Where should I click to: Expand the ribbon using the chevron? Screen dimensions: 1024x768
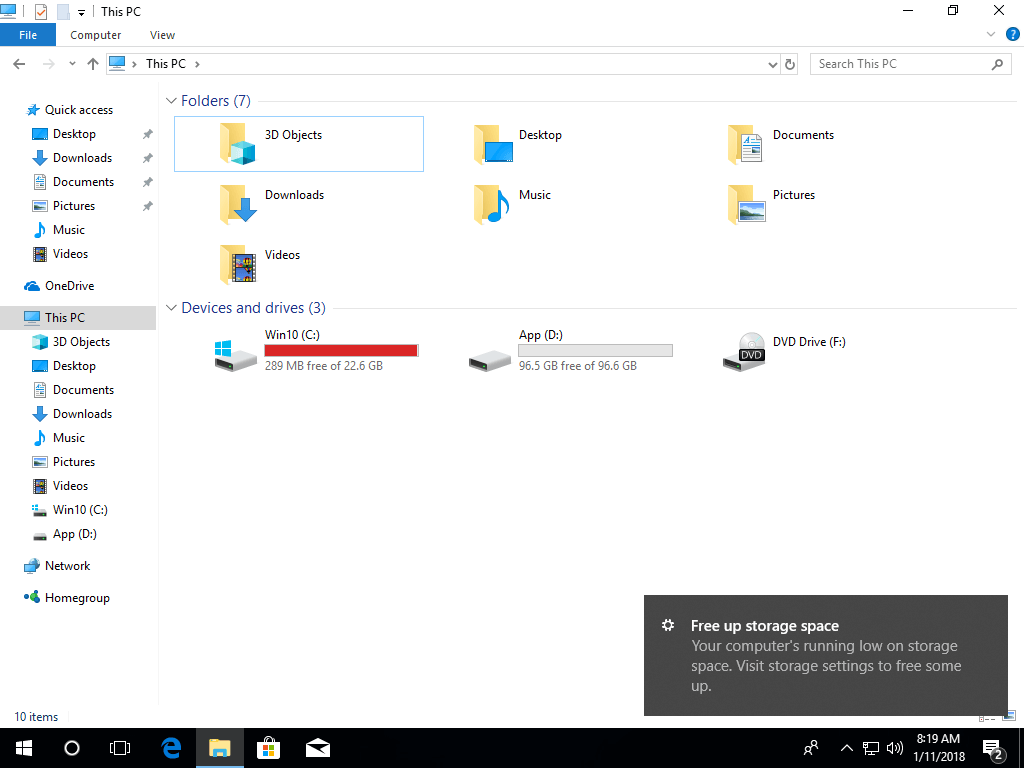pos(989,35)
